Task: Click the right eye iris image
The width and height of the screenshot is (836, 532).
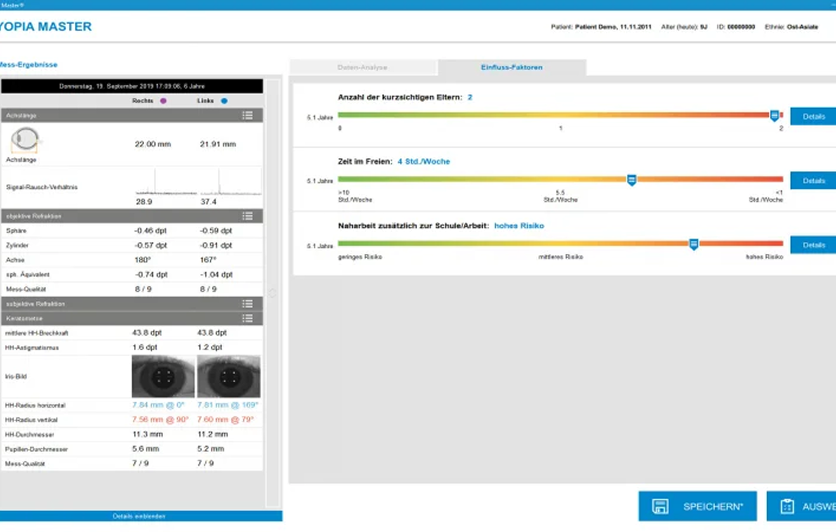Action: (x=163, y=376)
